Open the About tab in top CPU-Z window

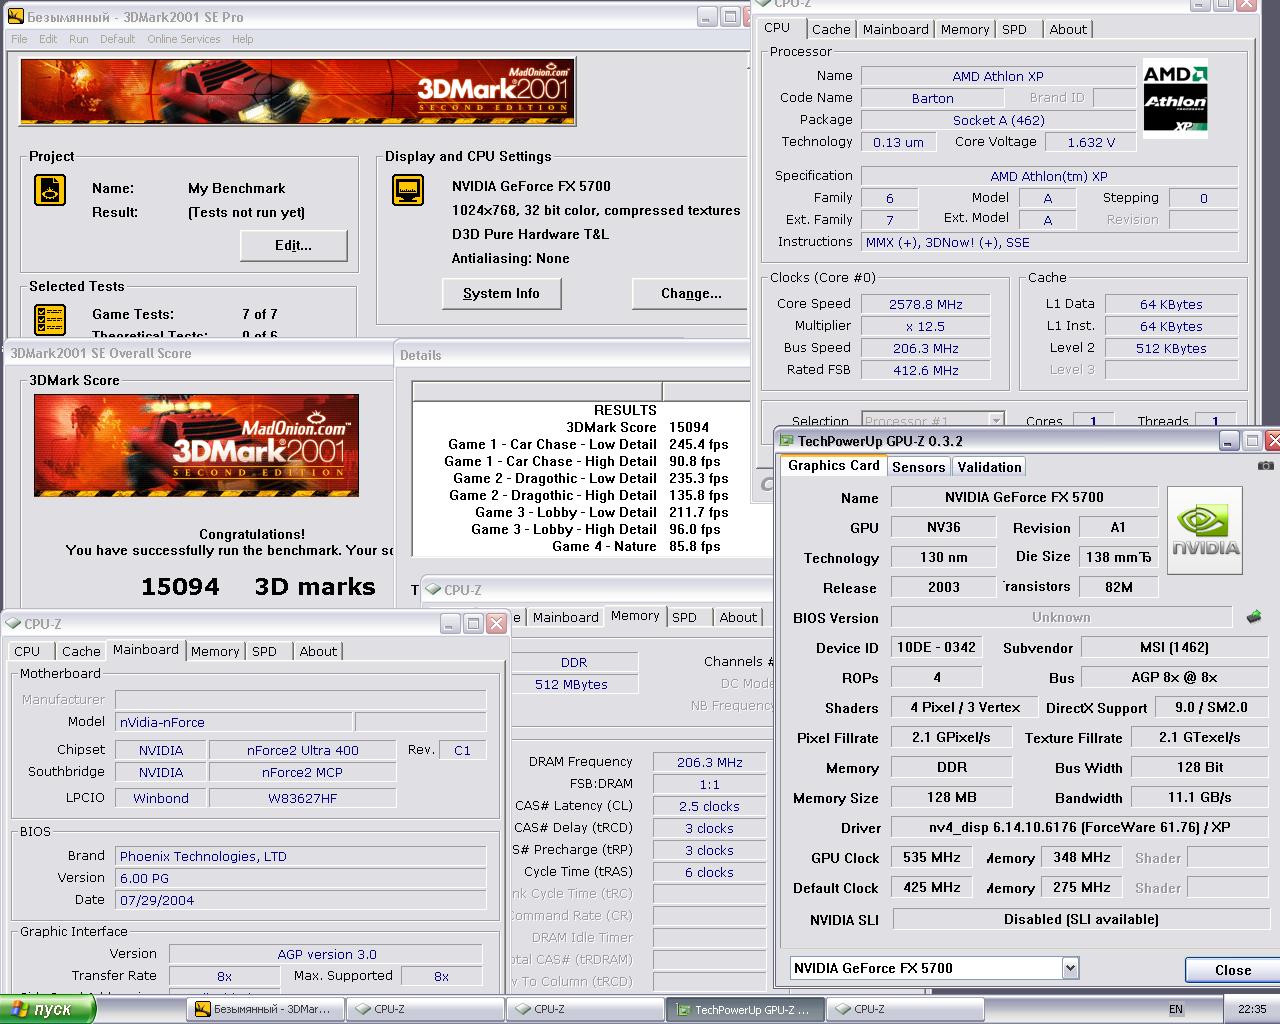point(1068,29)
